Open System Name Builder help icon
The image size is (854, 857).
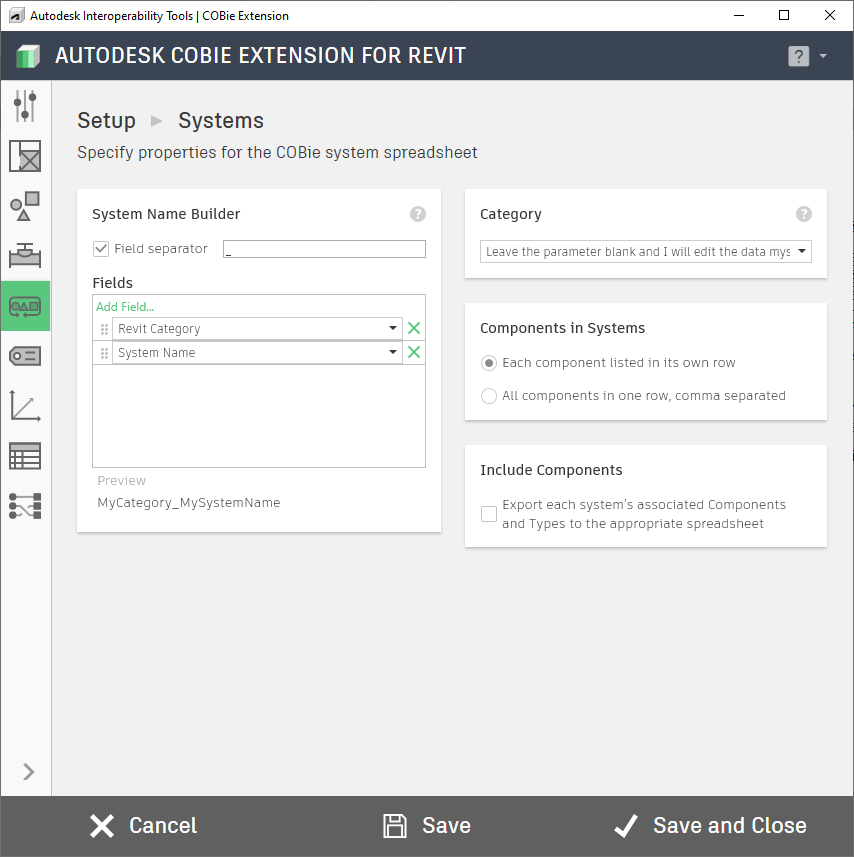(418, 214)
